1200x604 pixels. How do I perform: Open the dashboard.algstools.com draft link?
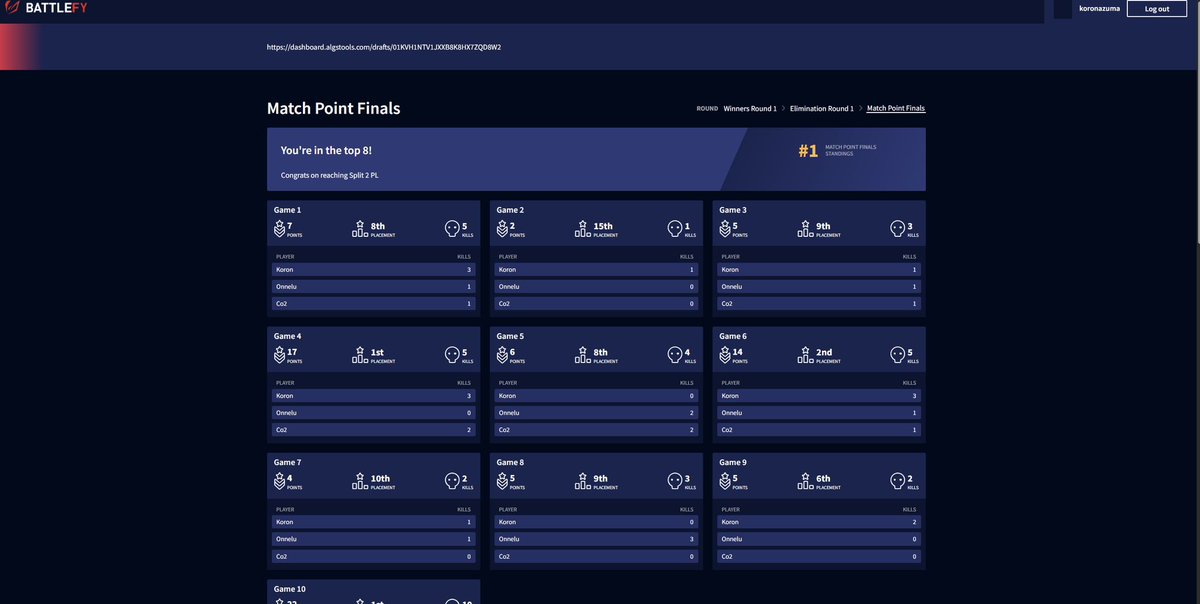[384, 47]
